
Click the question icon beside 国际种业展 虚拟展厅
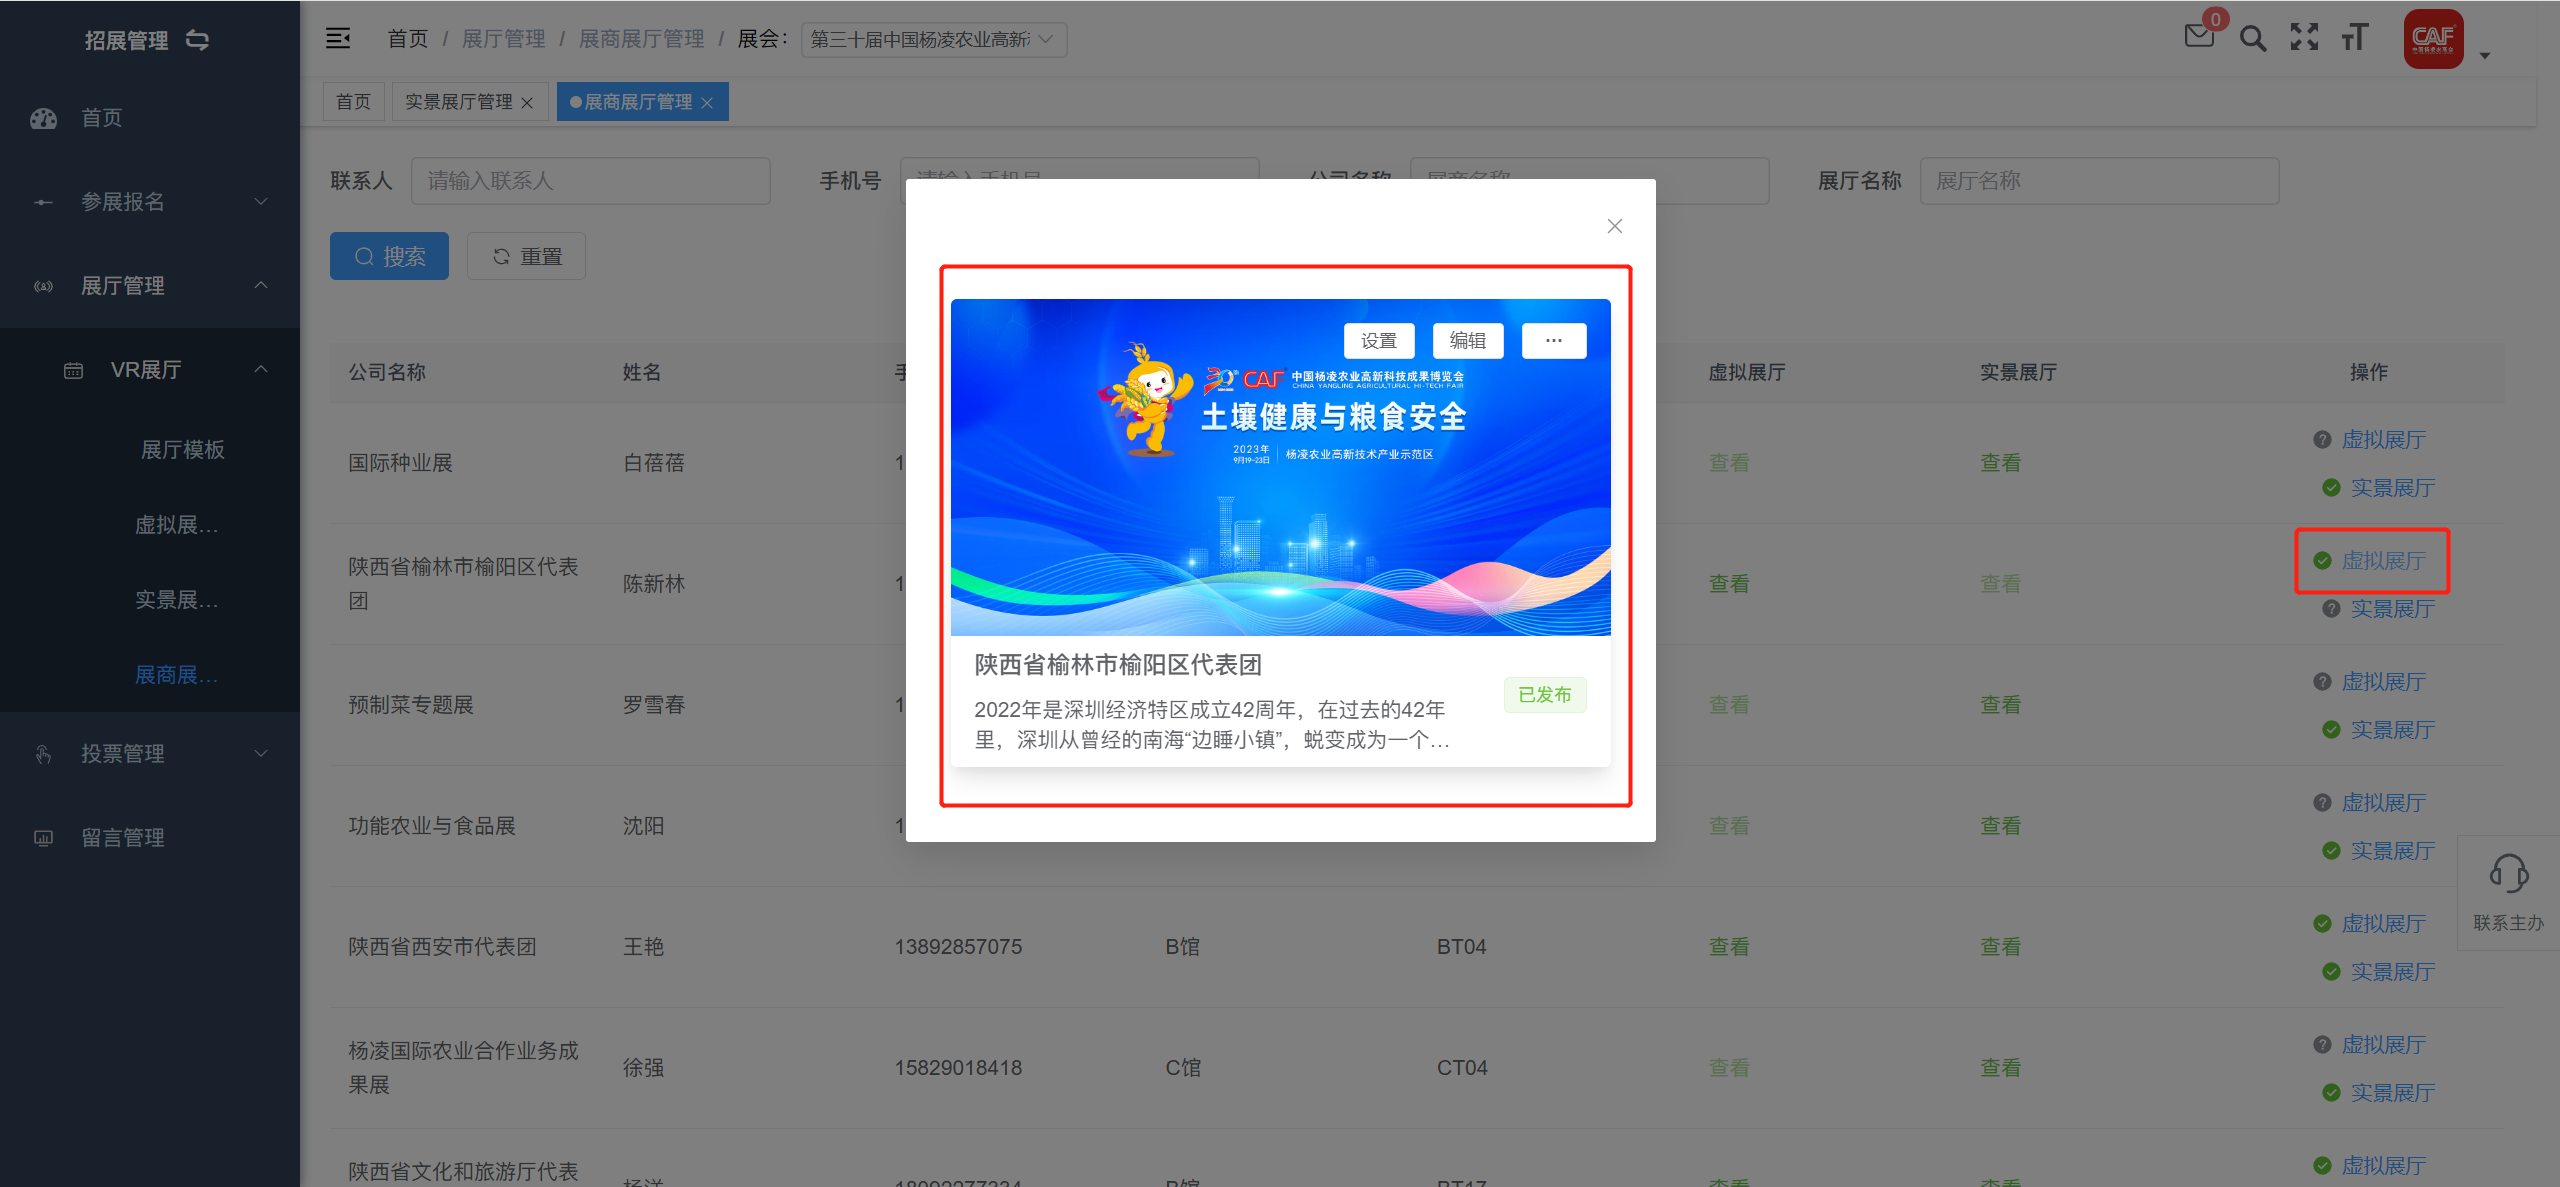coord(2322,440)
